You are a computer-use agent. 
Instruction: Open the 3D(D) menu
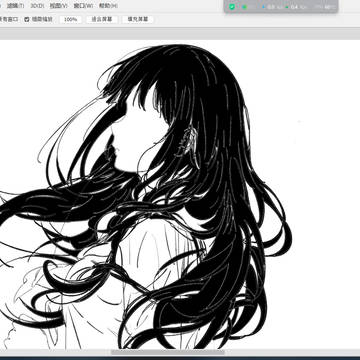37,6
